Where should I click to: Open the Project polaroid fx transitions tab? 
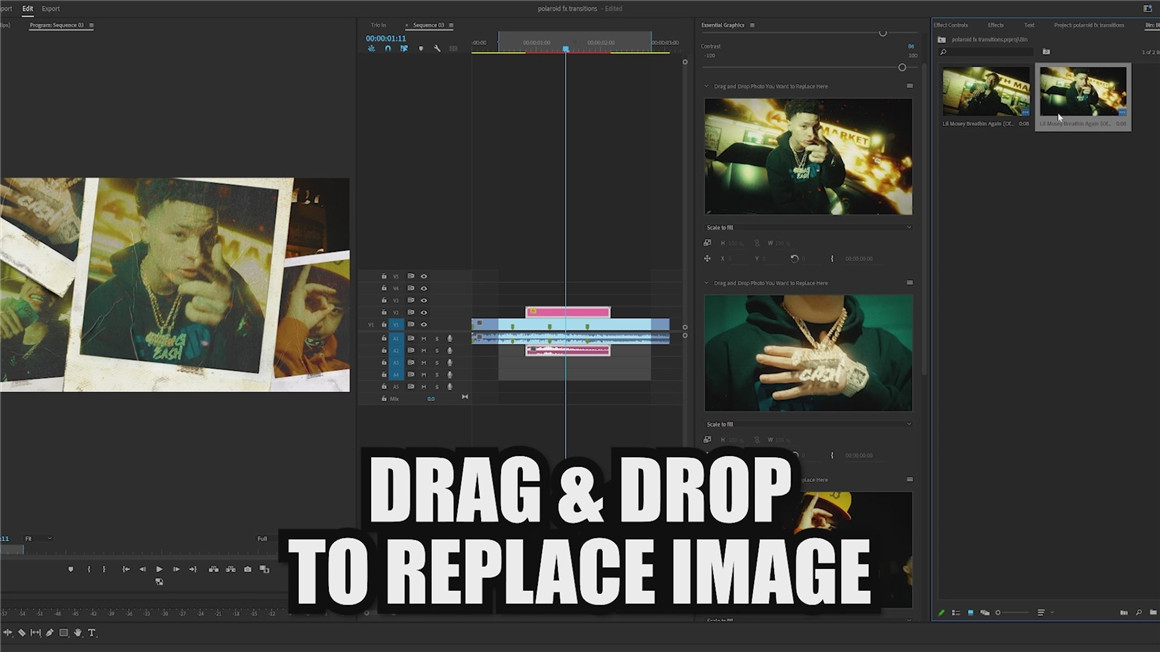[1089, 25]
